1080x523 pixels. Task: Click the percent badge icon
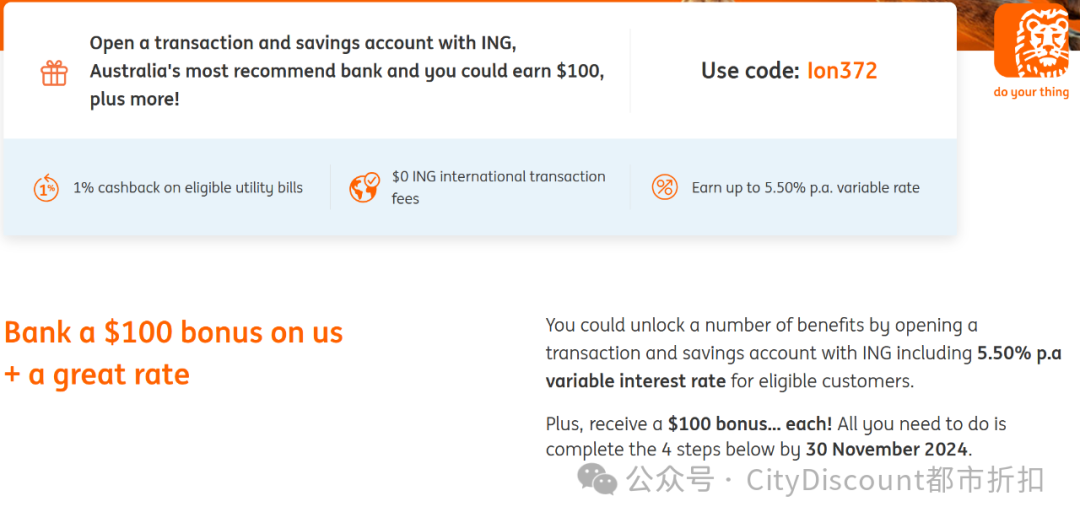click(x=664, y=187)
